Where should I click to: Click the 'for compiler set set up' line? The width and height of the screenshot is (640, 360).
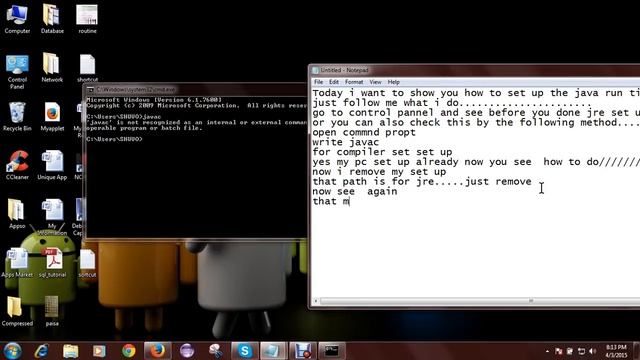pos(382,152)
